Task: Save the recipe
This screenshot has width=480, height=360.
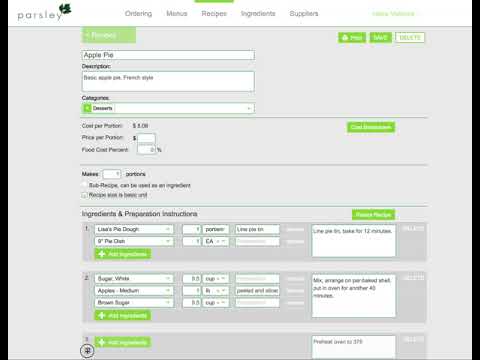Action: [380, 38]
